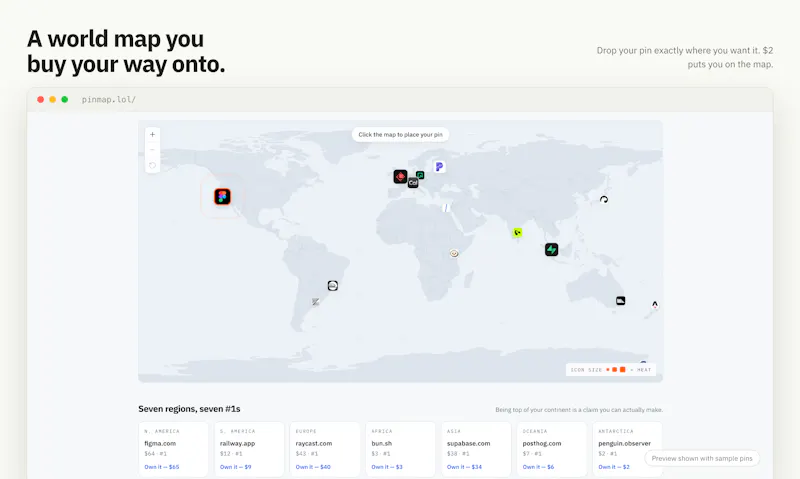800x479 pixels.
Task: Click the 'Preview shown with sample pins' badge
Action: pos(702,458)
